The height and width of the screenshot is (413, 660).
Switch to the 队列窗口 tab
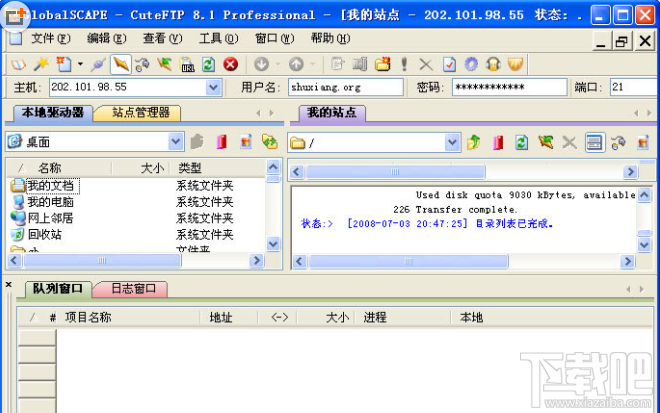pyautogui.click(x=58, y=289)
